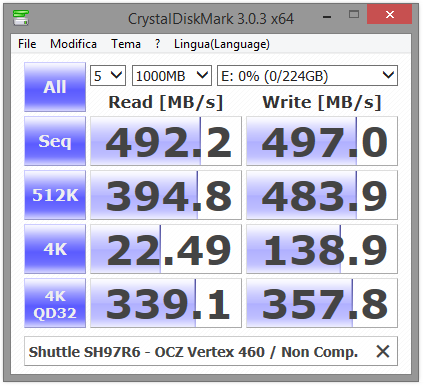Start the Seq benchmark
Screen dimensions: 425x389
point(55,141)
